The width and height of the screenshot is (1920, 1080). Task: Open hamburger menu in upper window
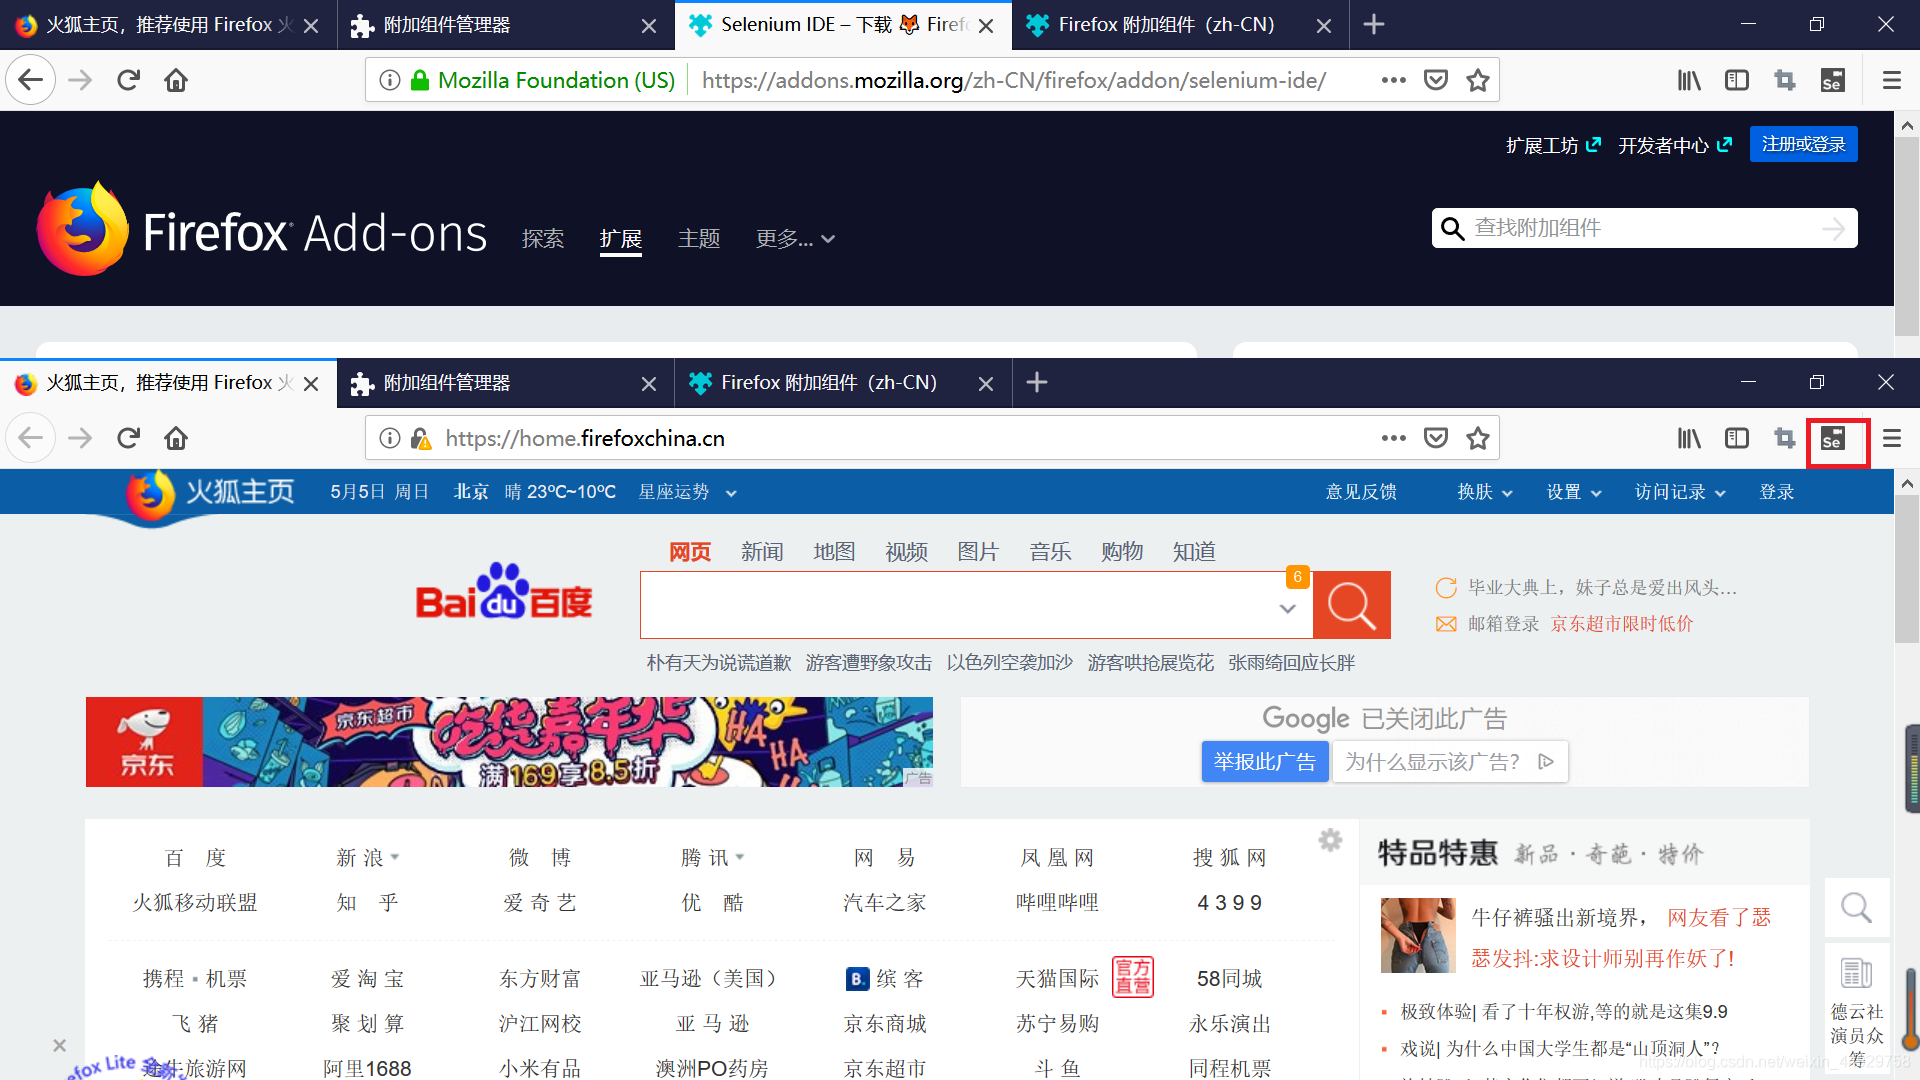tap(1891, 80)
